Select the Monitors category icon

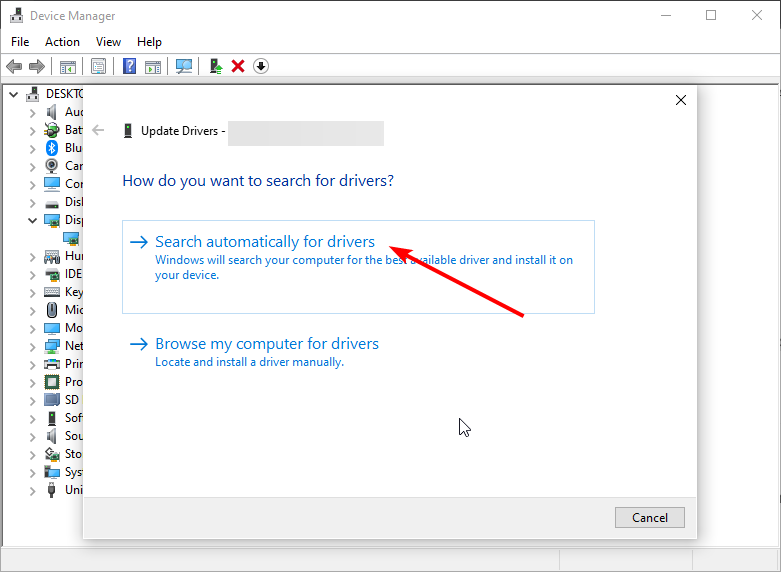coord(52,328)
